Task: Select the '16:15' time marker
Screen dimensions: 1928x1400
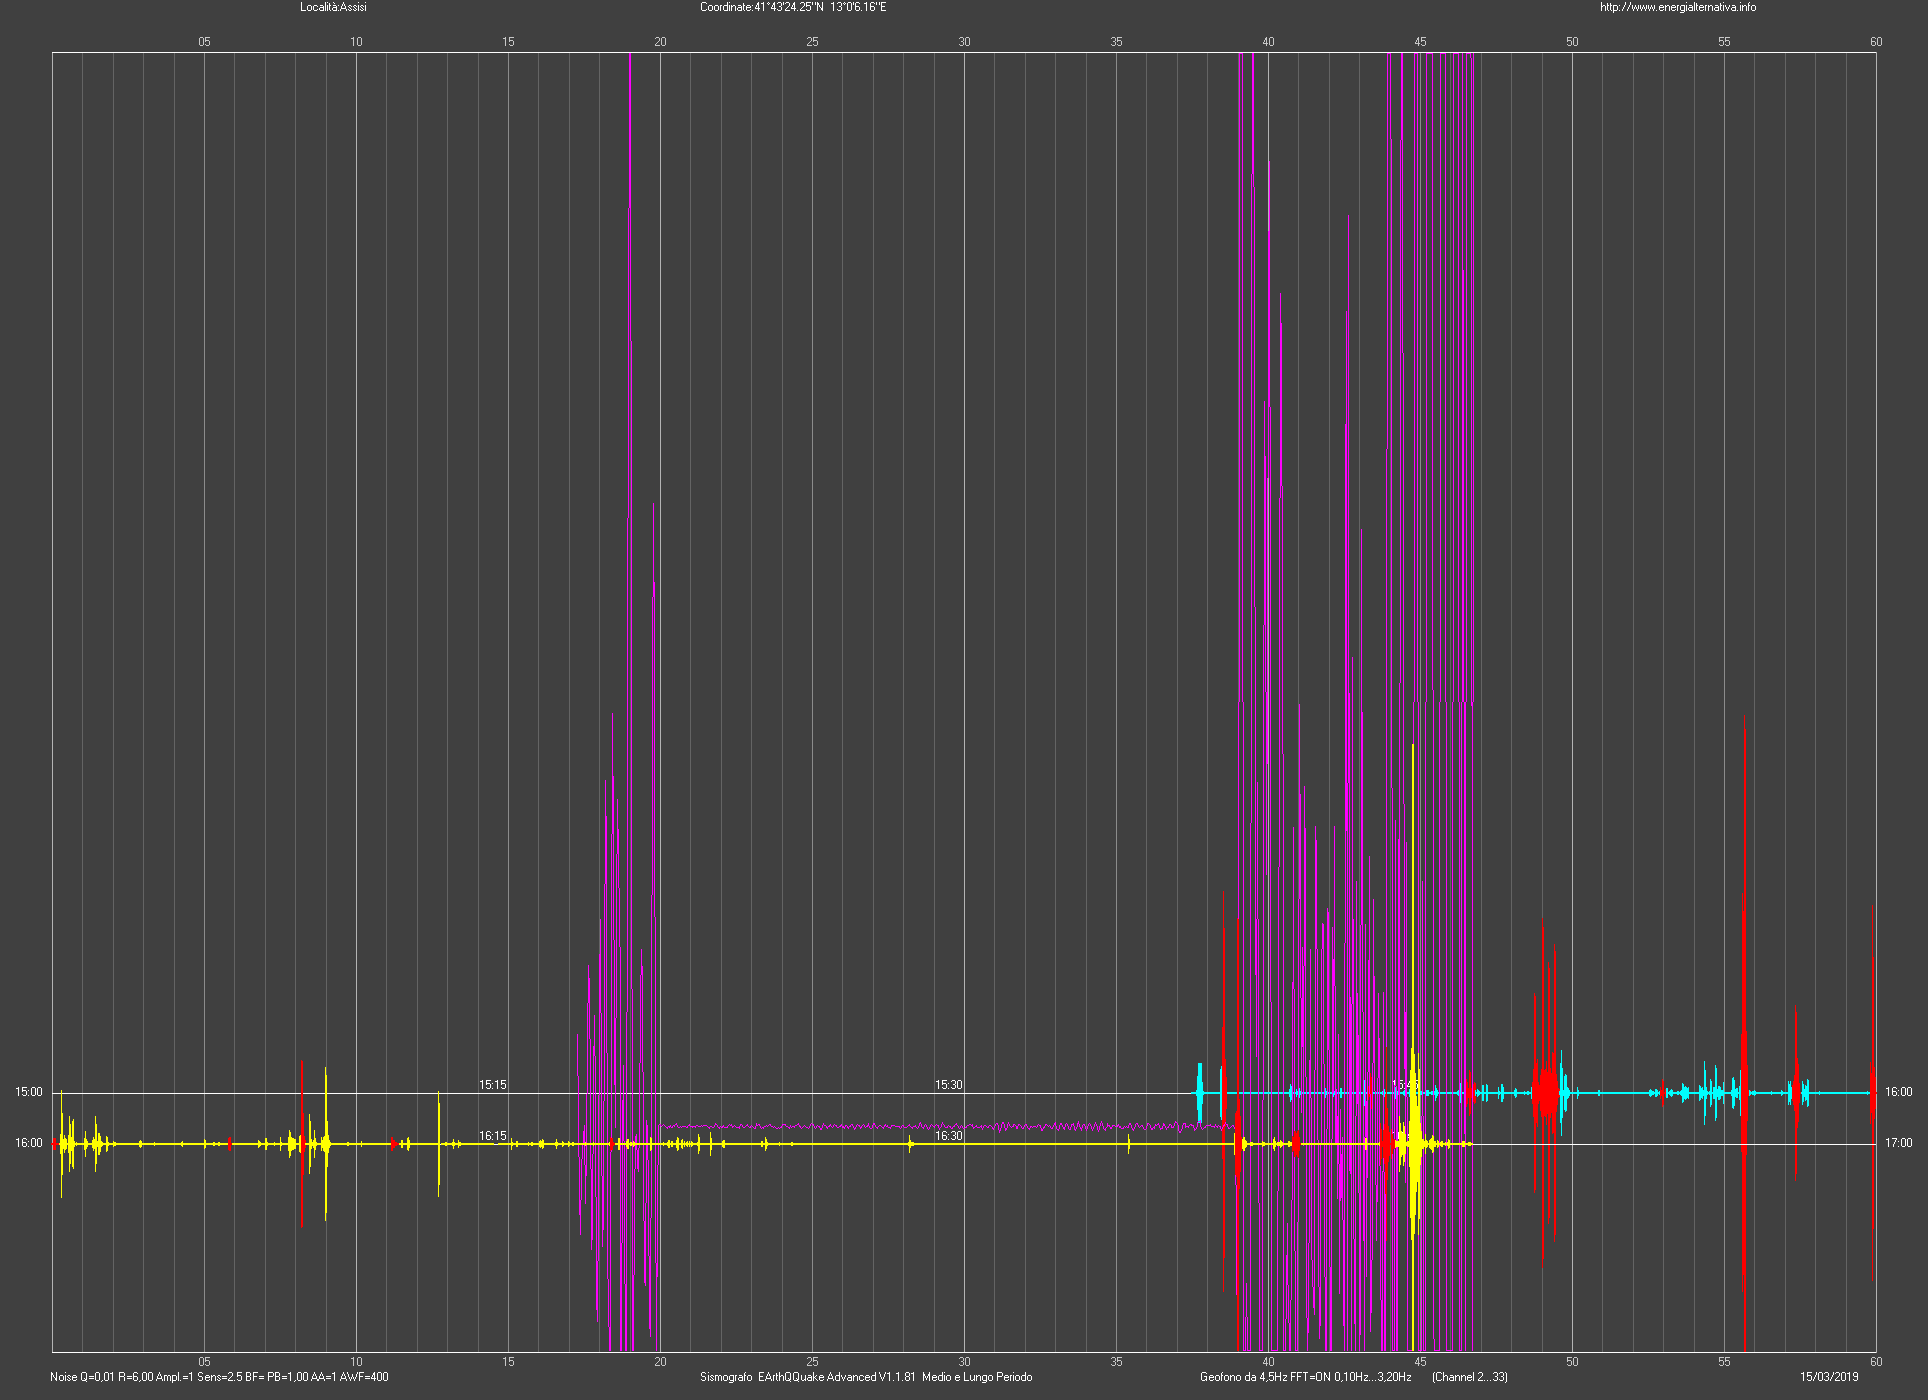Action: [x=492, y=1136]
